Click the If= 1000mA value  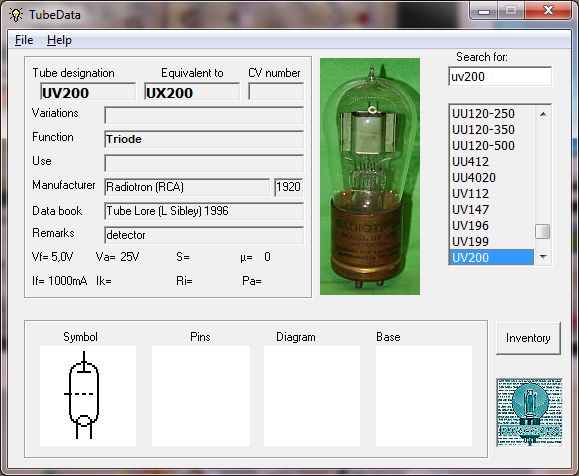tap(59, 281)
